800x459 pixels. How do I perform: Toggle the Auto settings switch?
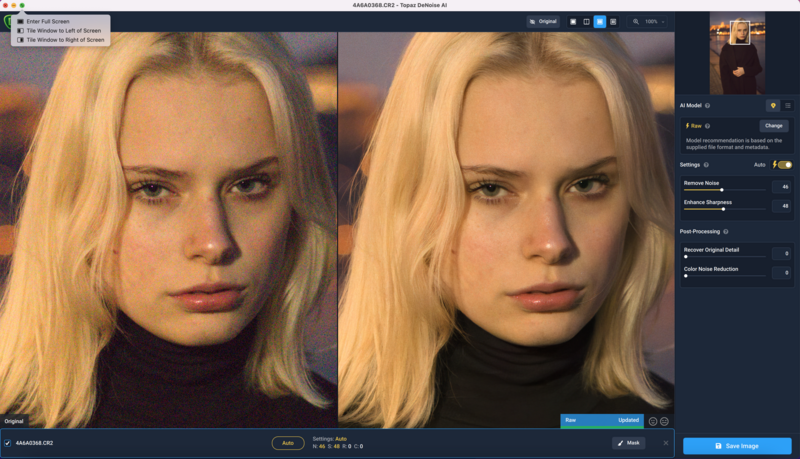click(x=785, y=165)
